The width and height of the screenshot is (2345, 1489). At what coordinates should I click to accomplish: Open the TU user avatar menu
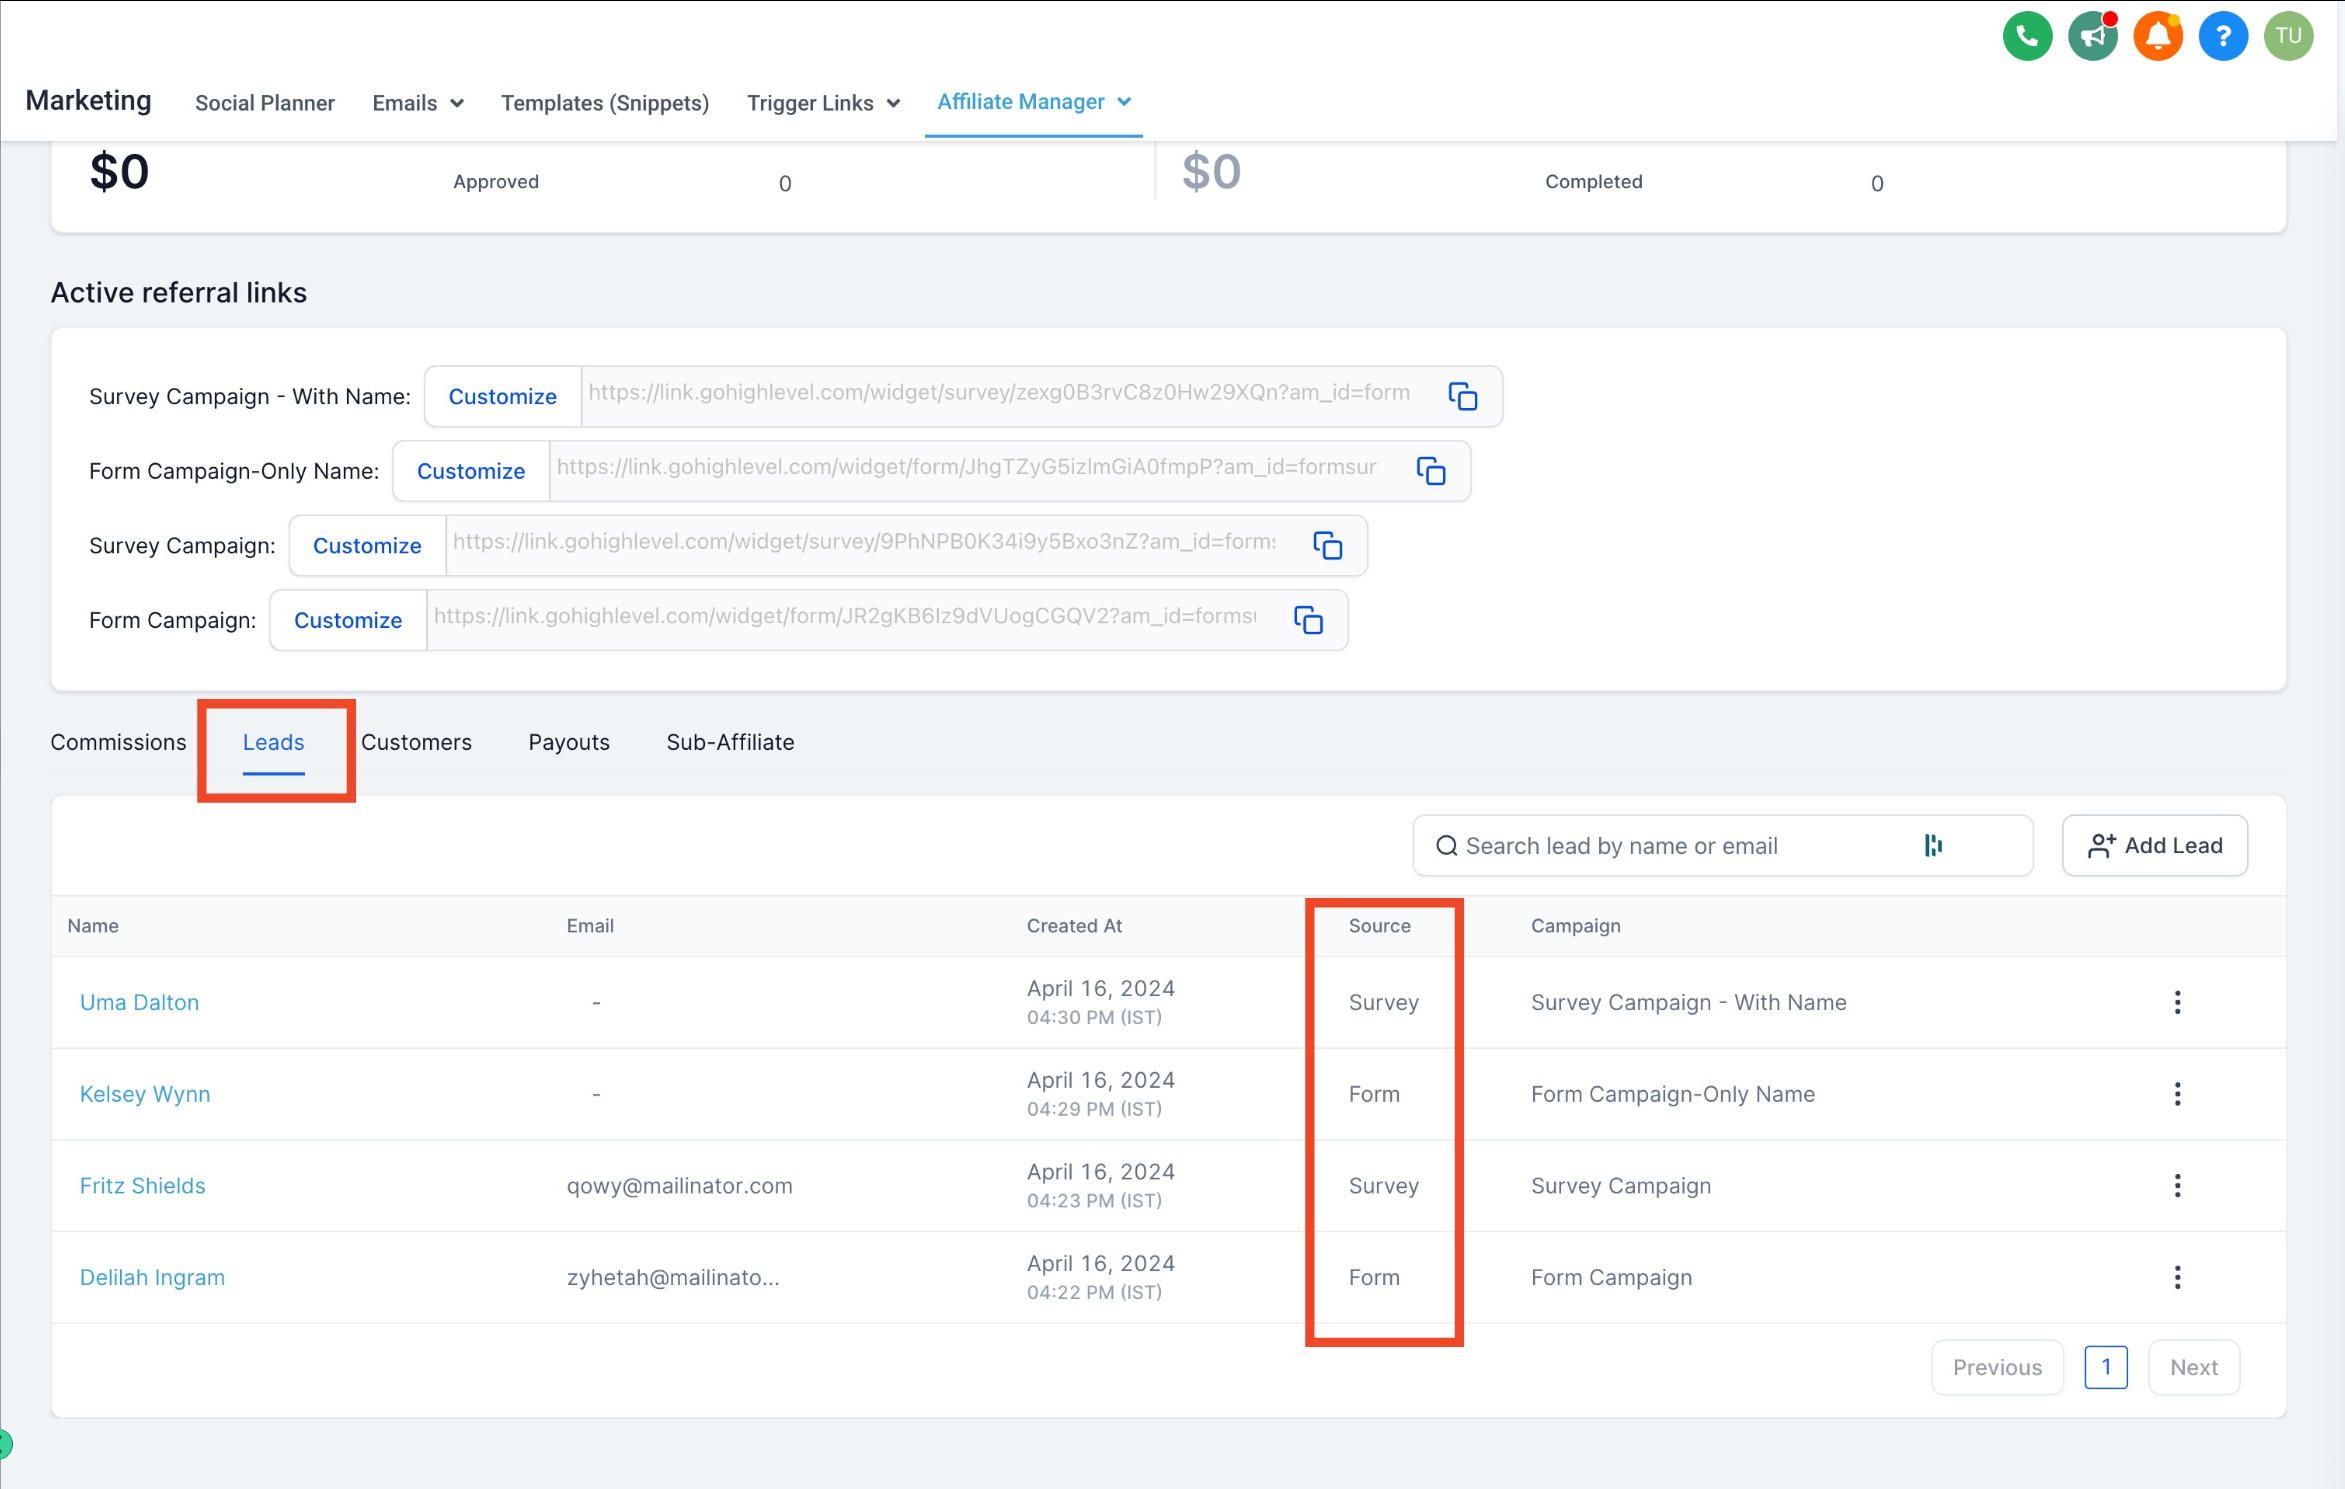[x=2288, y=37]
